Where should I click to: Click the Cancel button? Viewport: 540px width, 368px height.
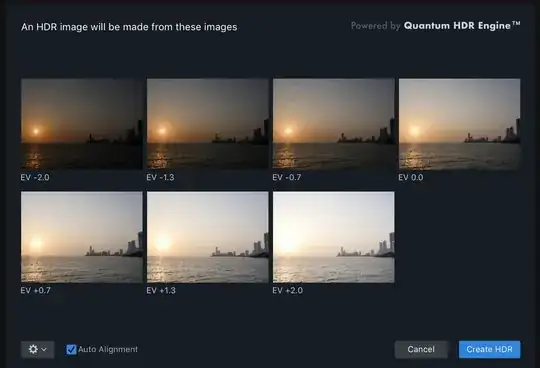pyautogui.click(x=421, y=349)
